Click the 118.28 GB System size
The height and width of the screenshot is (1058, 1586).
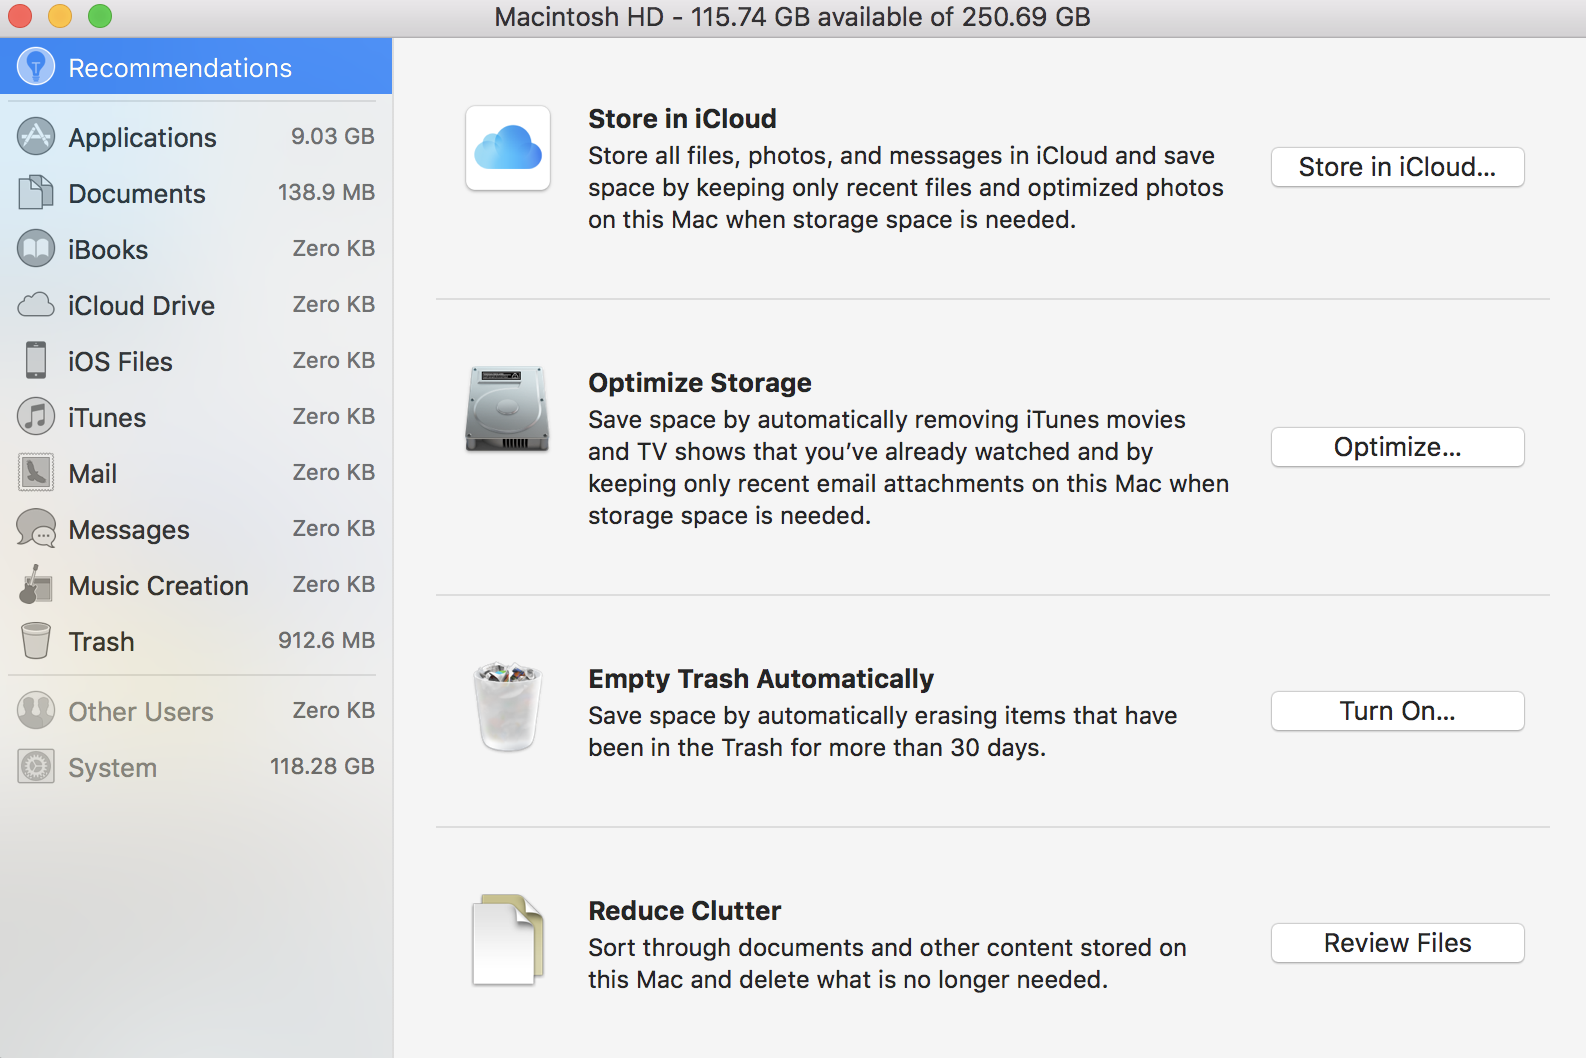322,766
